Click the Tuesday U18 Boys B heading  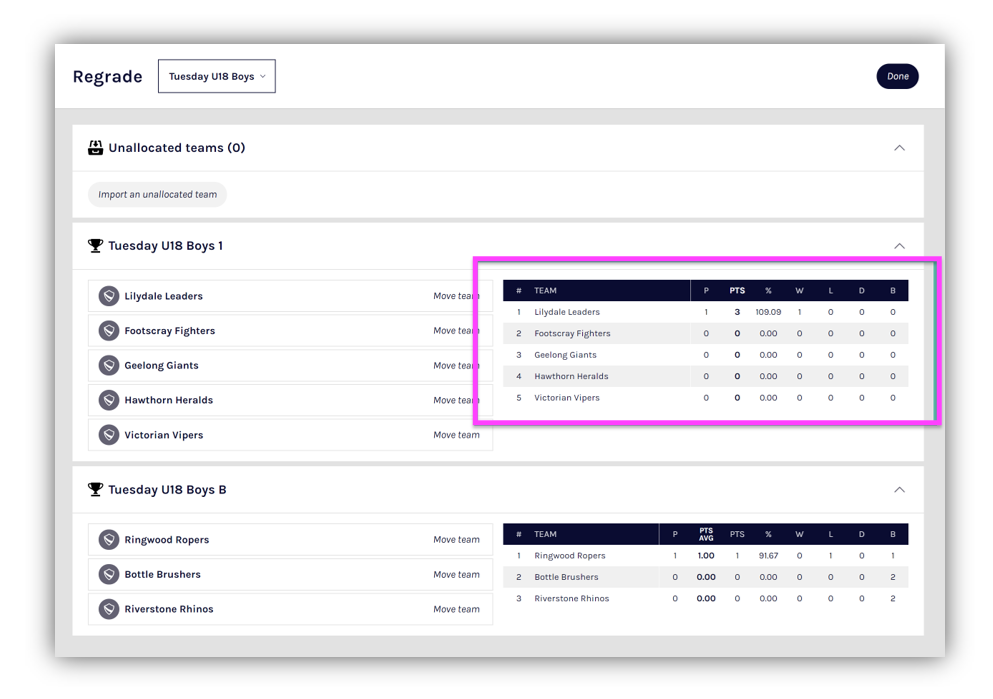(x=167, y=489)
